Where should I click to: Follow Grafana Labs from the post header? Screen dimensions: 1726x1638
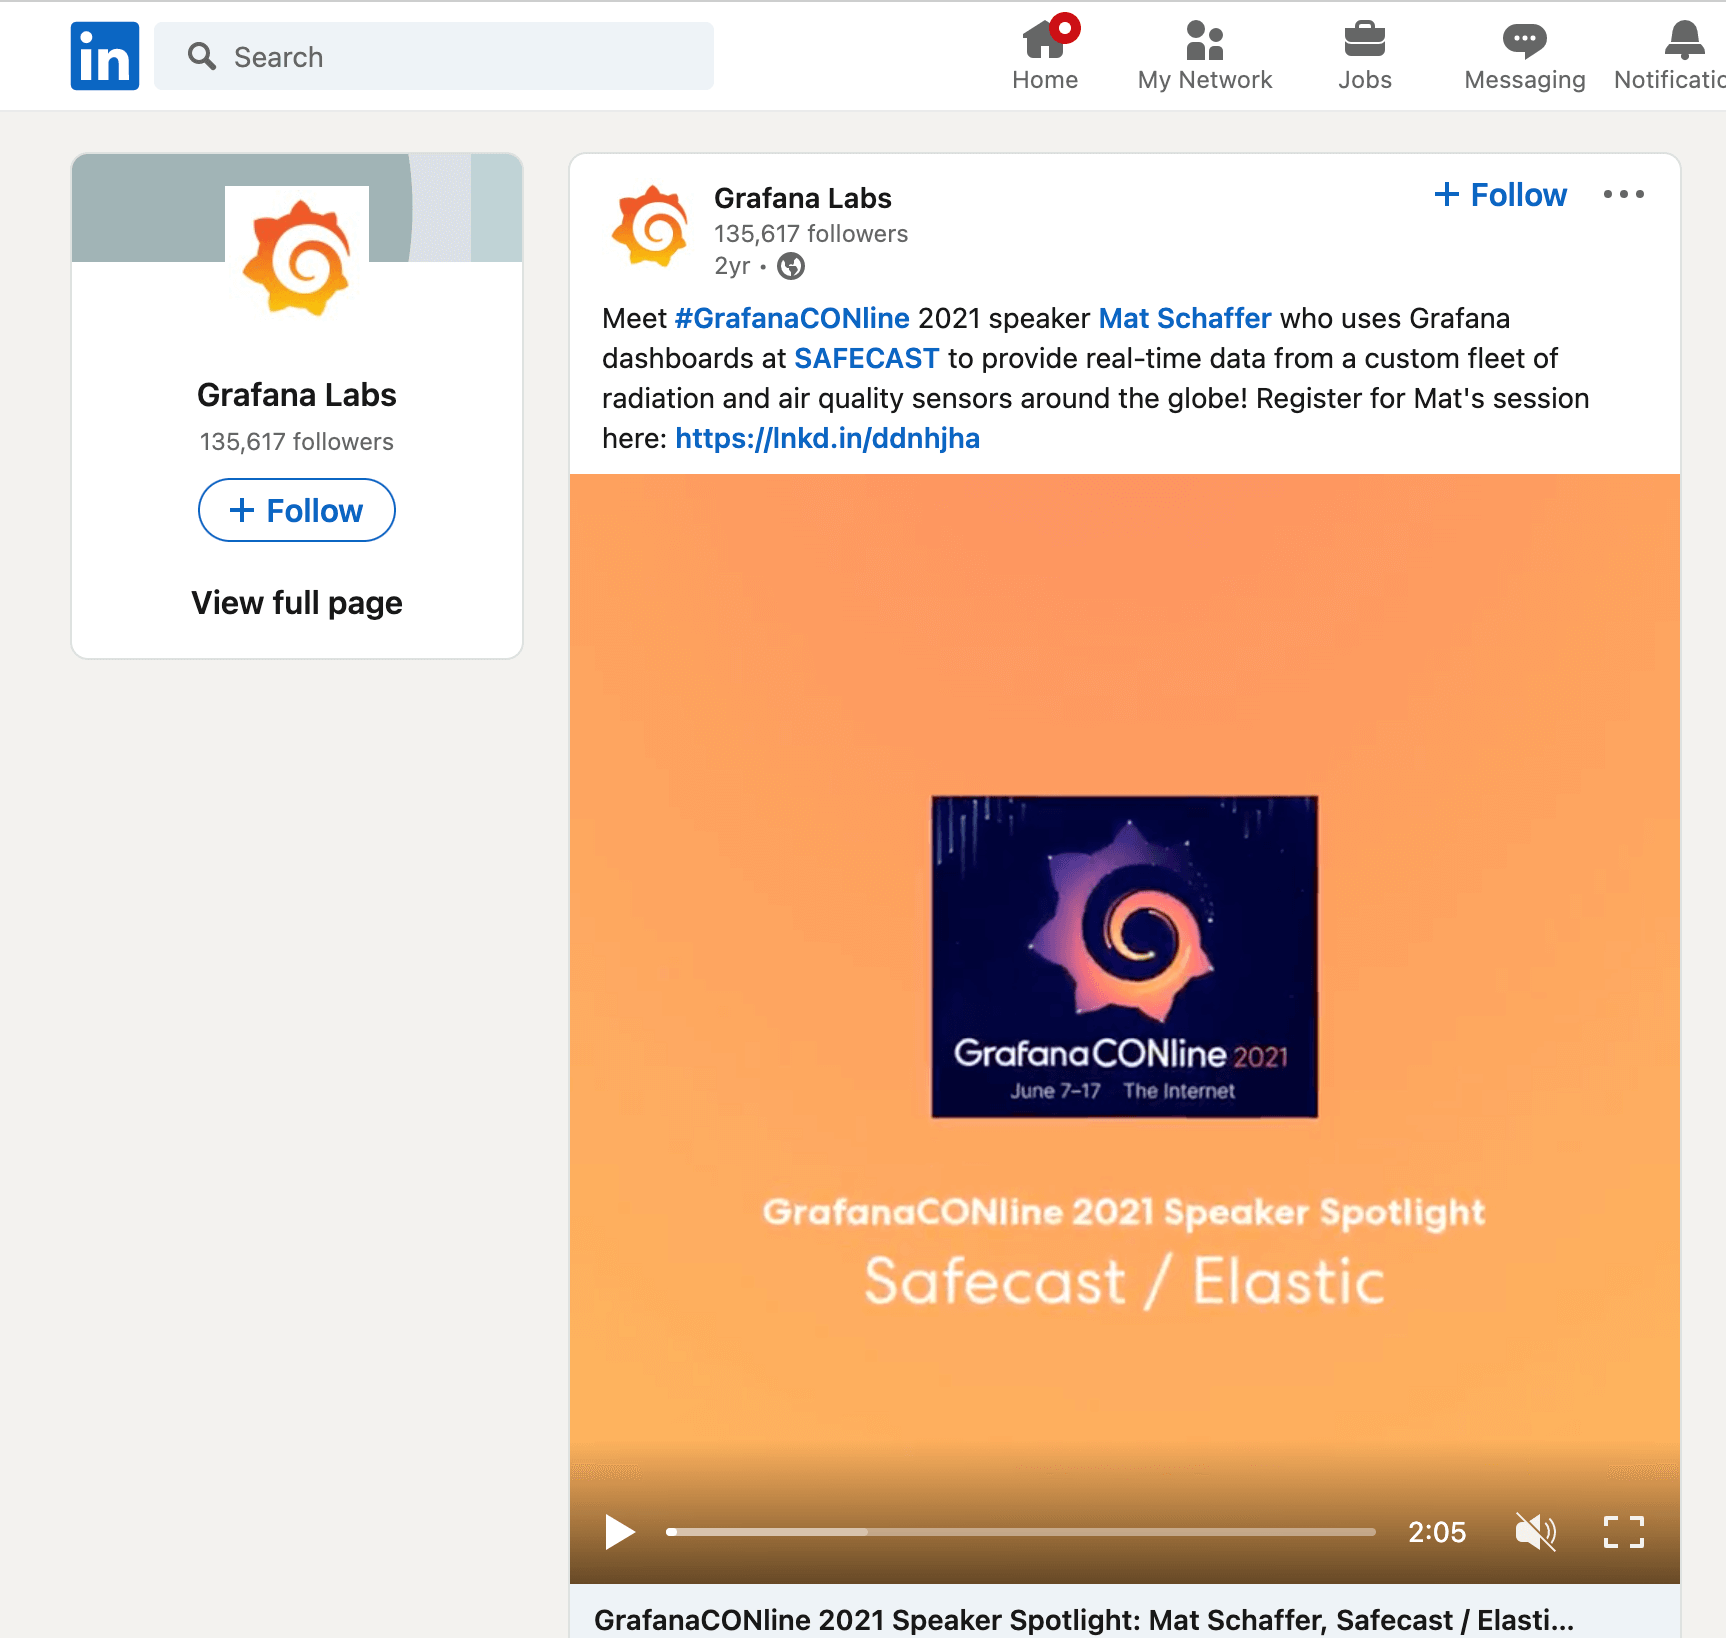[x=1500, y=194]
